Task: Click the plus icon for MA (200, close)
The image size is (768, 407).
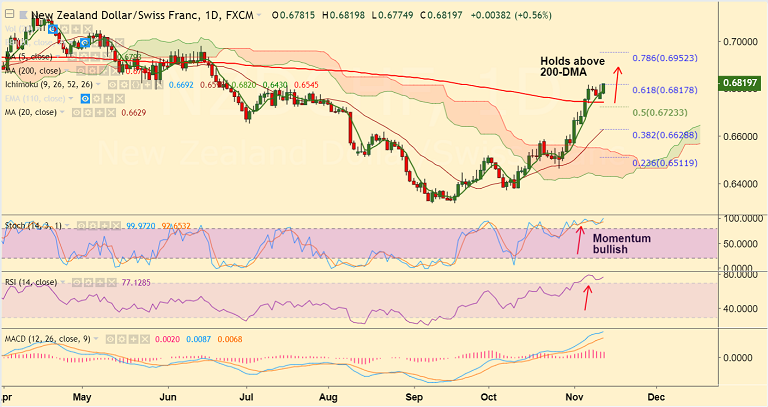Action: tap(104, 71)
